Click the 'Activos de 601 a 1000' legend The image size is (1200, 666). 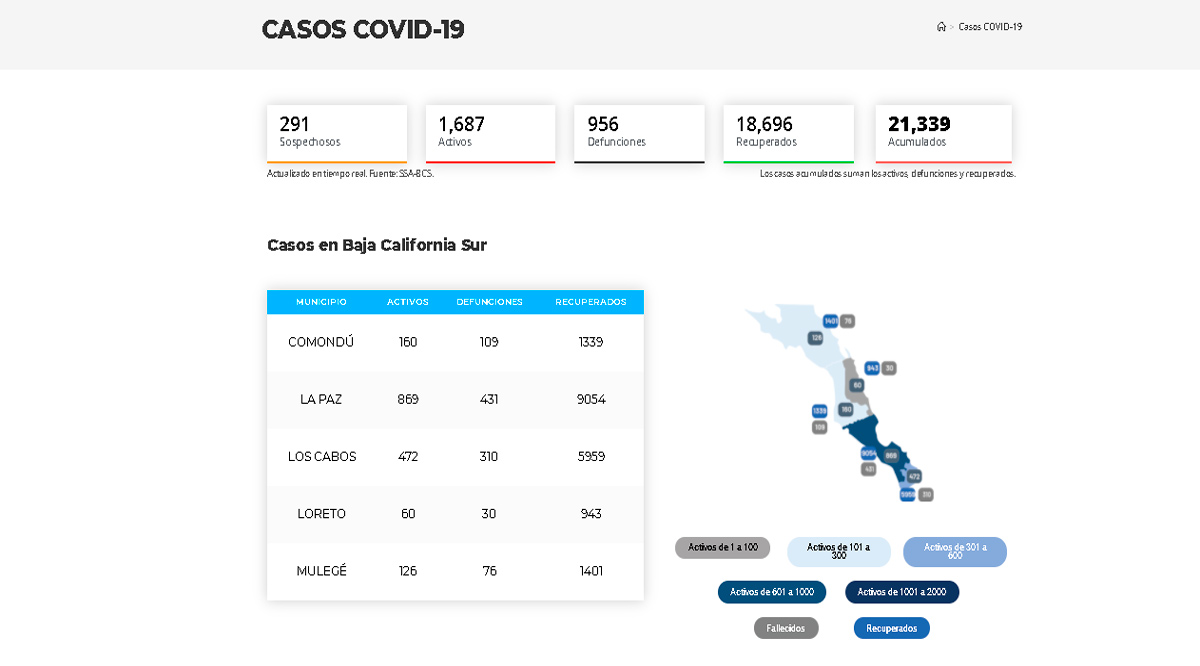click(x=771, y=592)
